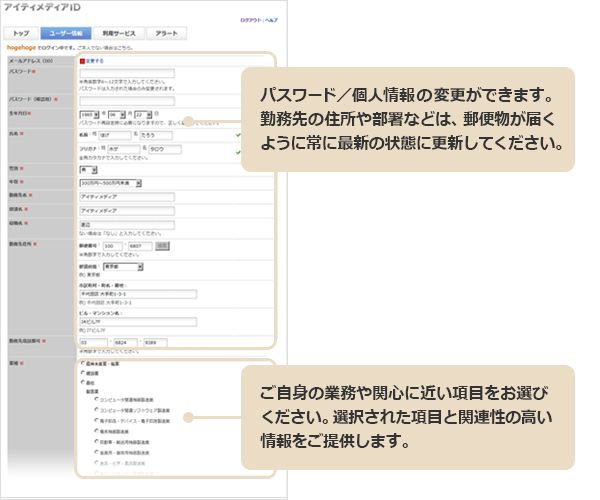The image size is (600, 500).
Task: Click the phone field containing 9389
Action: (x=155, y=342)
